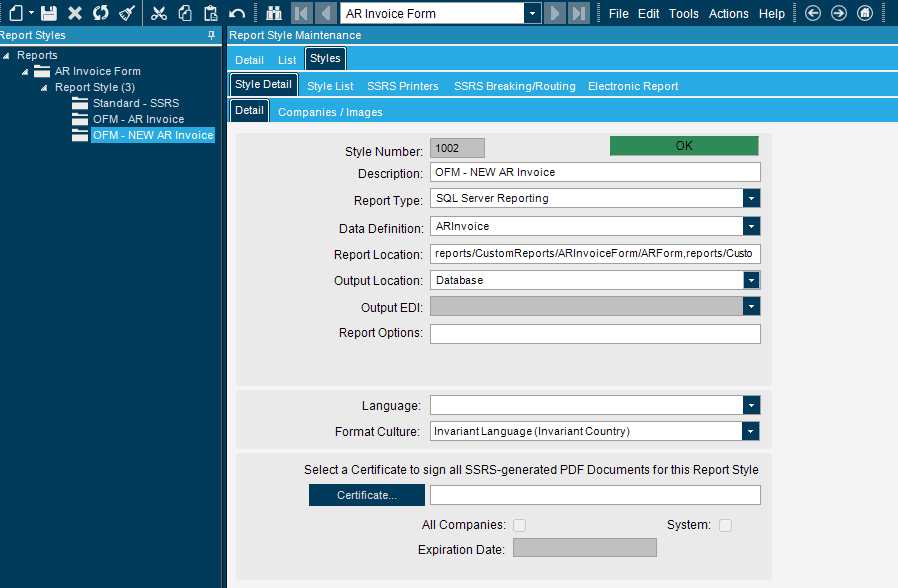Click the Clear broom icon
Viewport: 898px width, 588px height.
[127, 13]
